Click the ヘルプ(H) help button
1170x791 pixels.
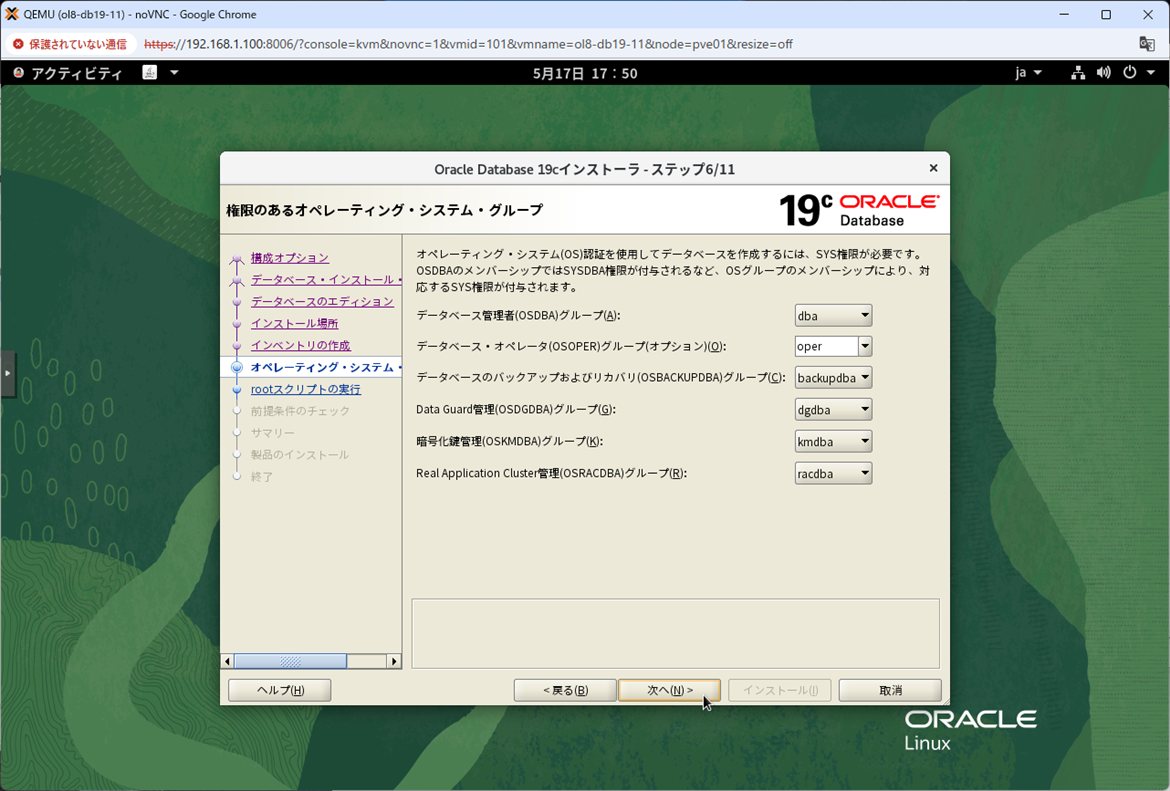click(280, 690)
